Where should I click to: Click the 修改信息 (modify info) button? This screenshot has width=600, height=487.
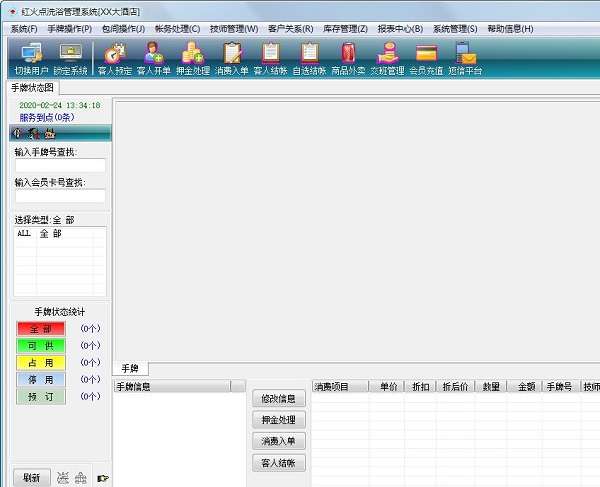click(x=278, y=399)
